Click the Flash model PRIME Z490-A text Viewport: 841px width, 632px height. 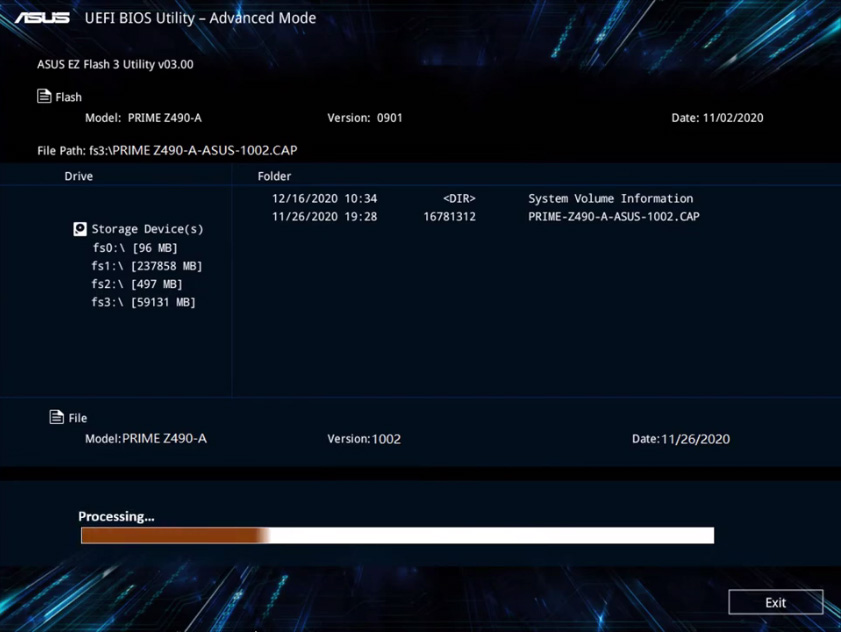tap(165, 118)
